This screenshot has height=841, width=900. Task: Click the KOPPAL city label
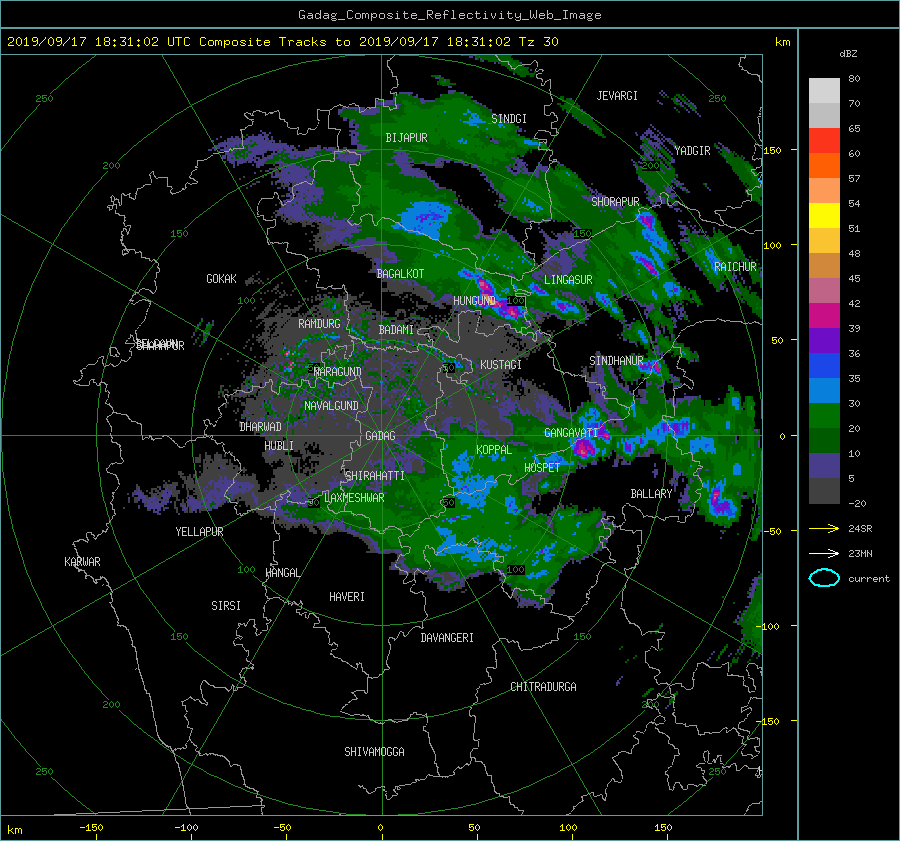pyautogui.click(x=494, y=450)
